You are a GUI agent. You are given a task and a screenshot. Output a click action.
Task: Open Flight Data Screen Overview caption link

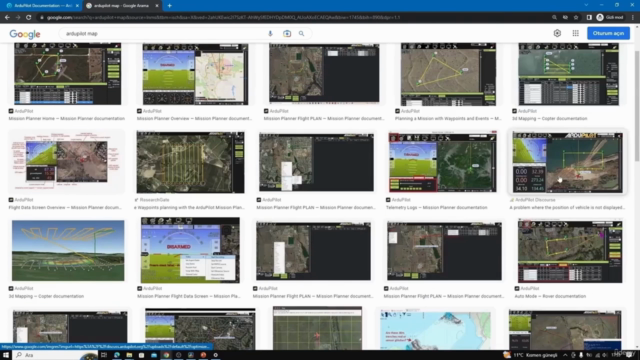click(x=65, y=207)
